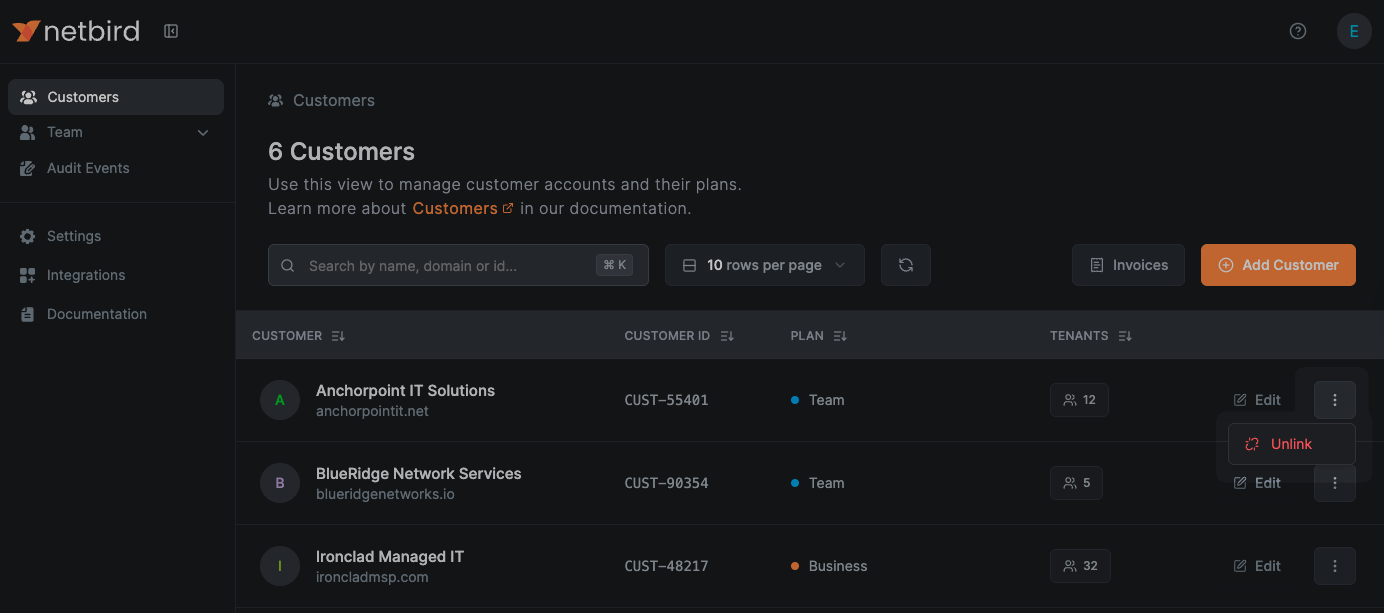Image resolution: width=1384 pixels, height=613 pixels.
Task: Sort by Customer column
Action: [298, 336]
